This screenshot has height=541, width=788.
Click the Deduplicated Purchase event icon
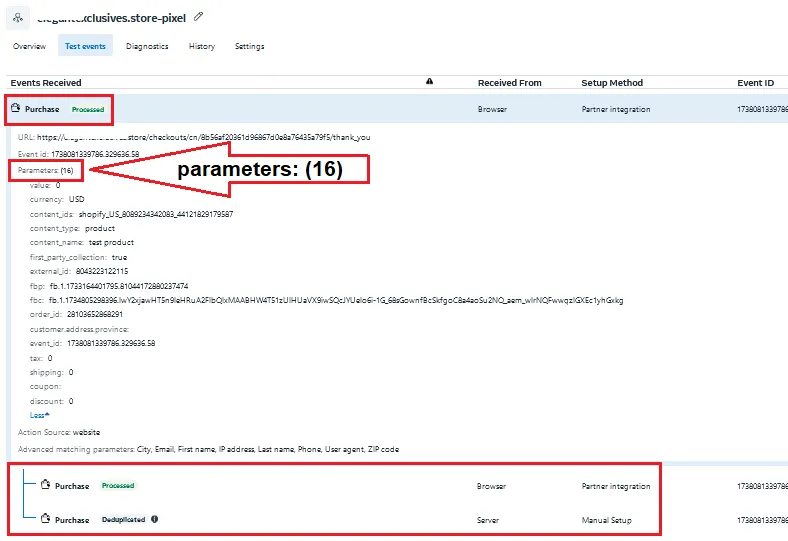[x=45, y=518]
